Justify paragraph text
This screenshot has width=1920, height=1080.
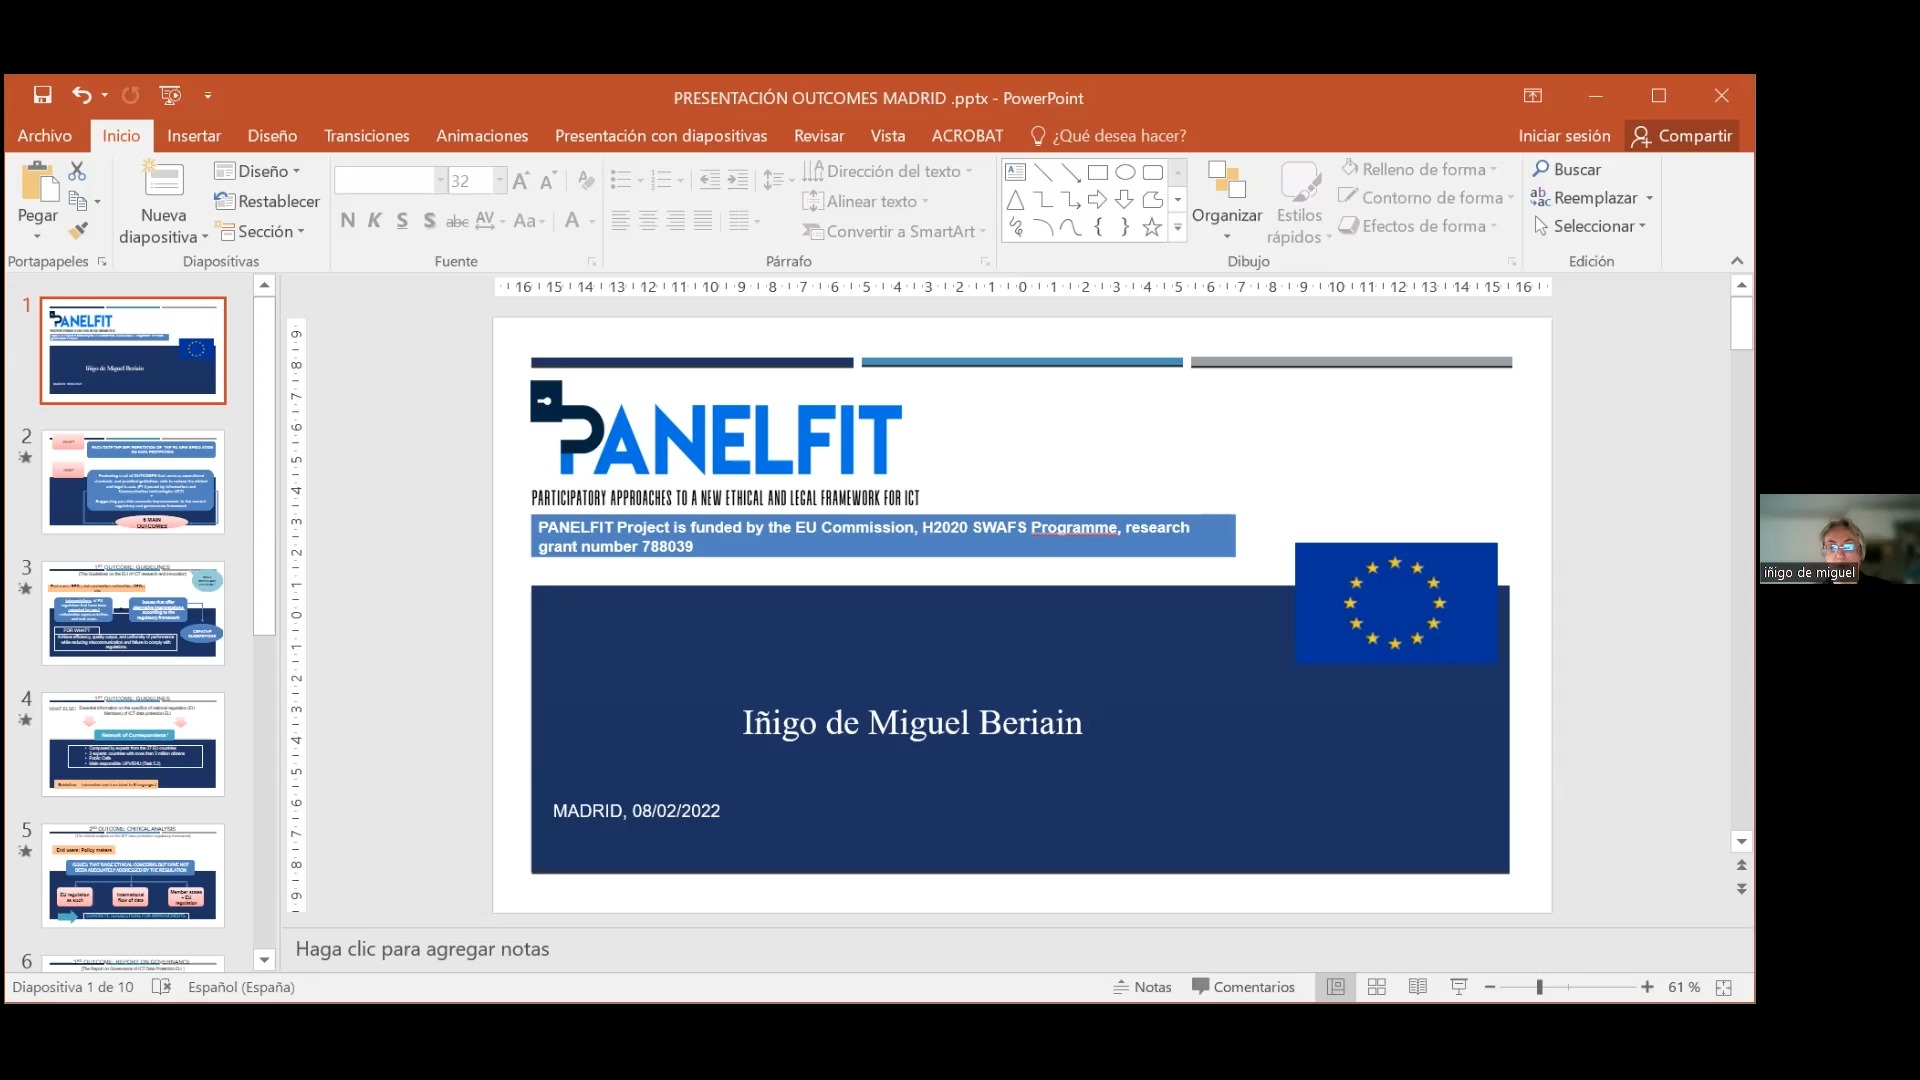[703, 221]
